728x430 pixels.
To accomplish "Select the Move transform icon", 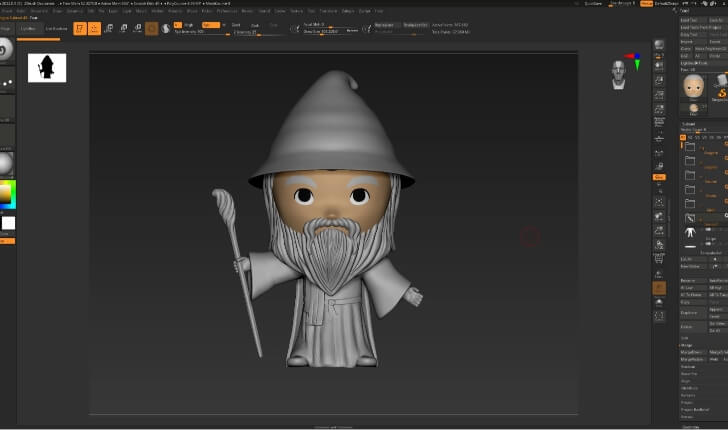I will pyautogui.click(x=109, y=28).
